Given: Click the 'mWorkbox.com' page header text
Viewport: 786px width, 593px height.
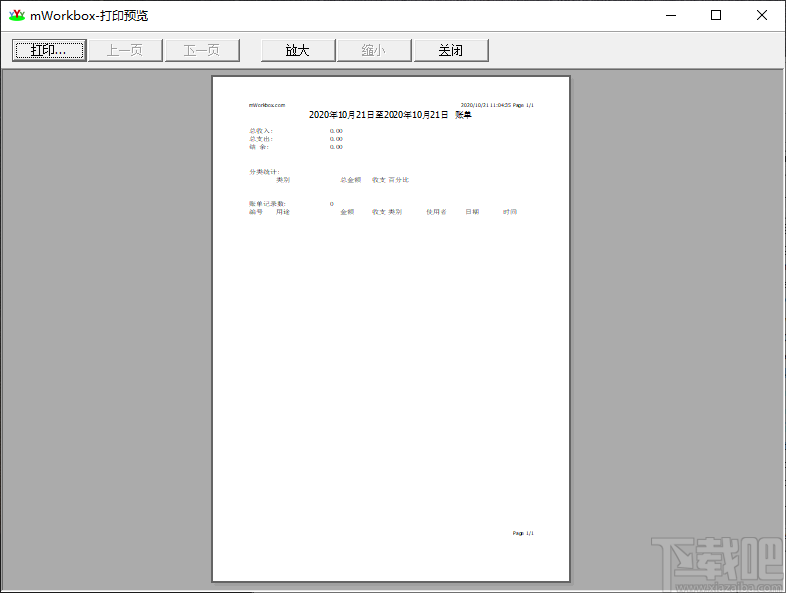Looking at the screenshot, I should [267, 105].
